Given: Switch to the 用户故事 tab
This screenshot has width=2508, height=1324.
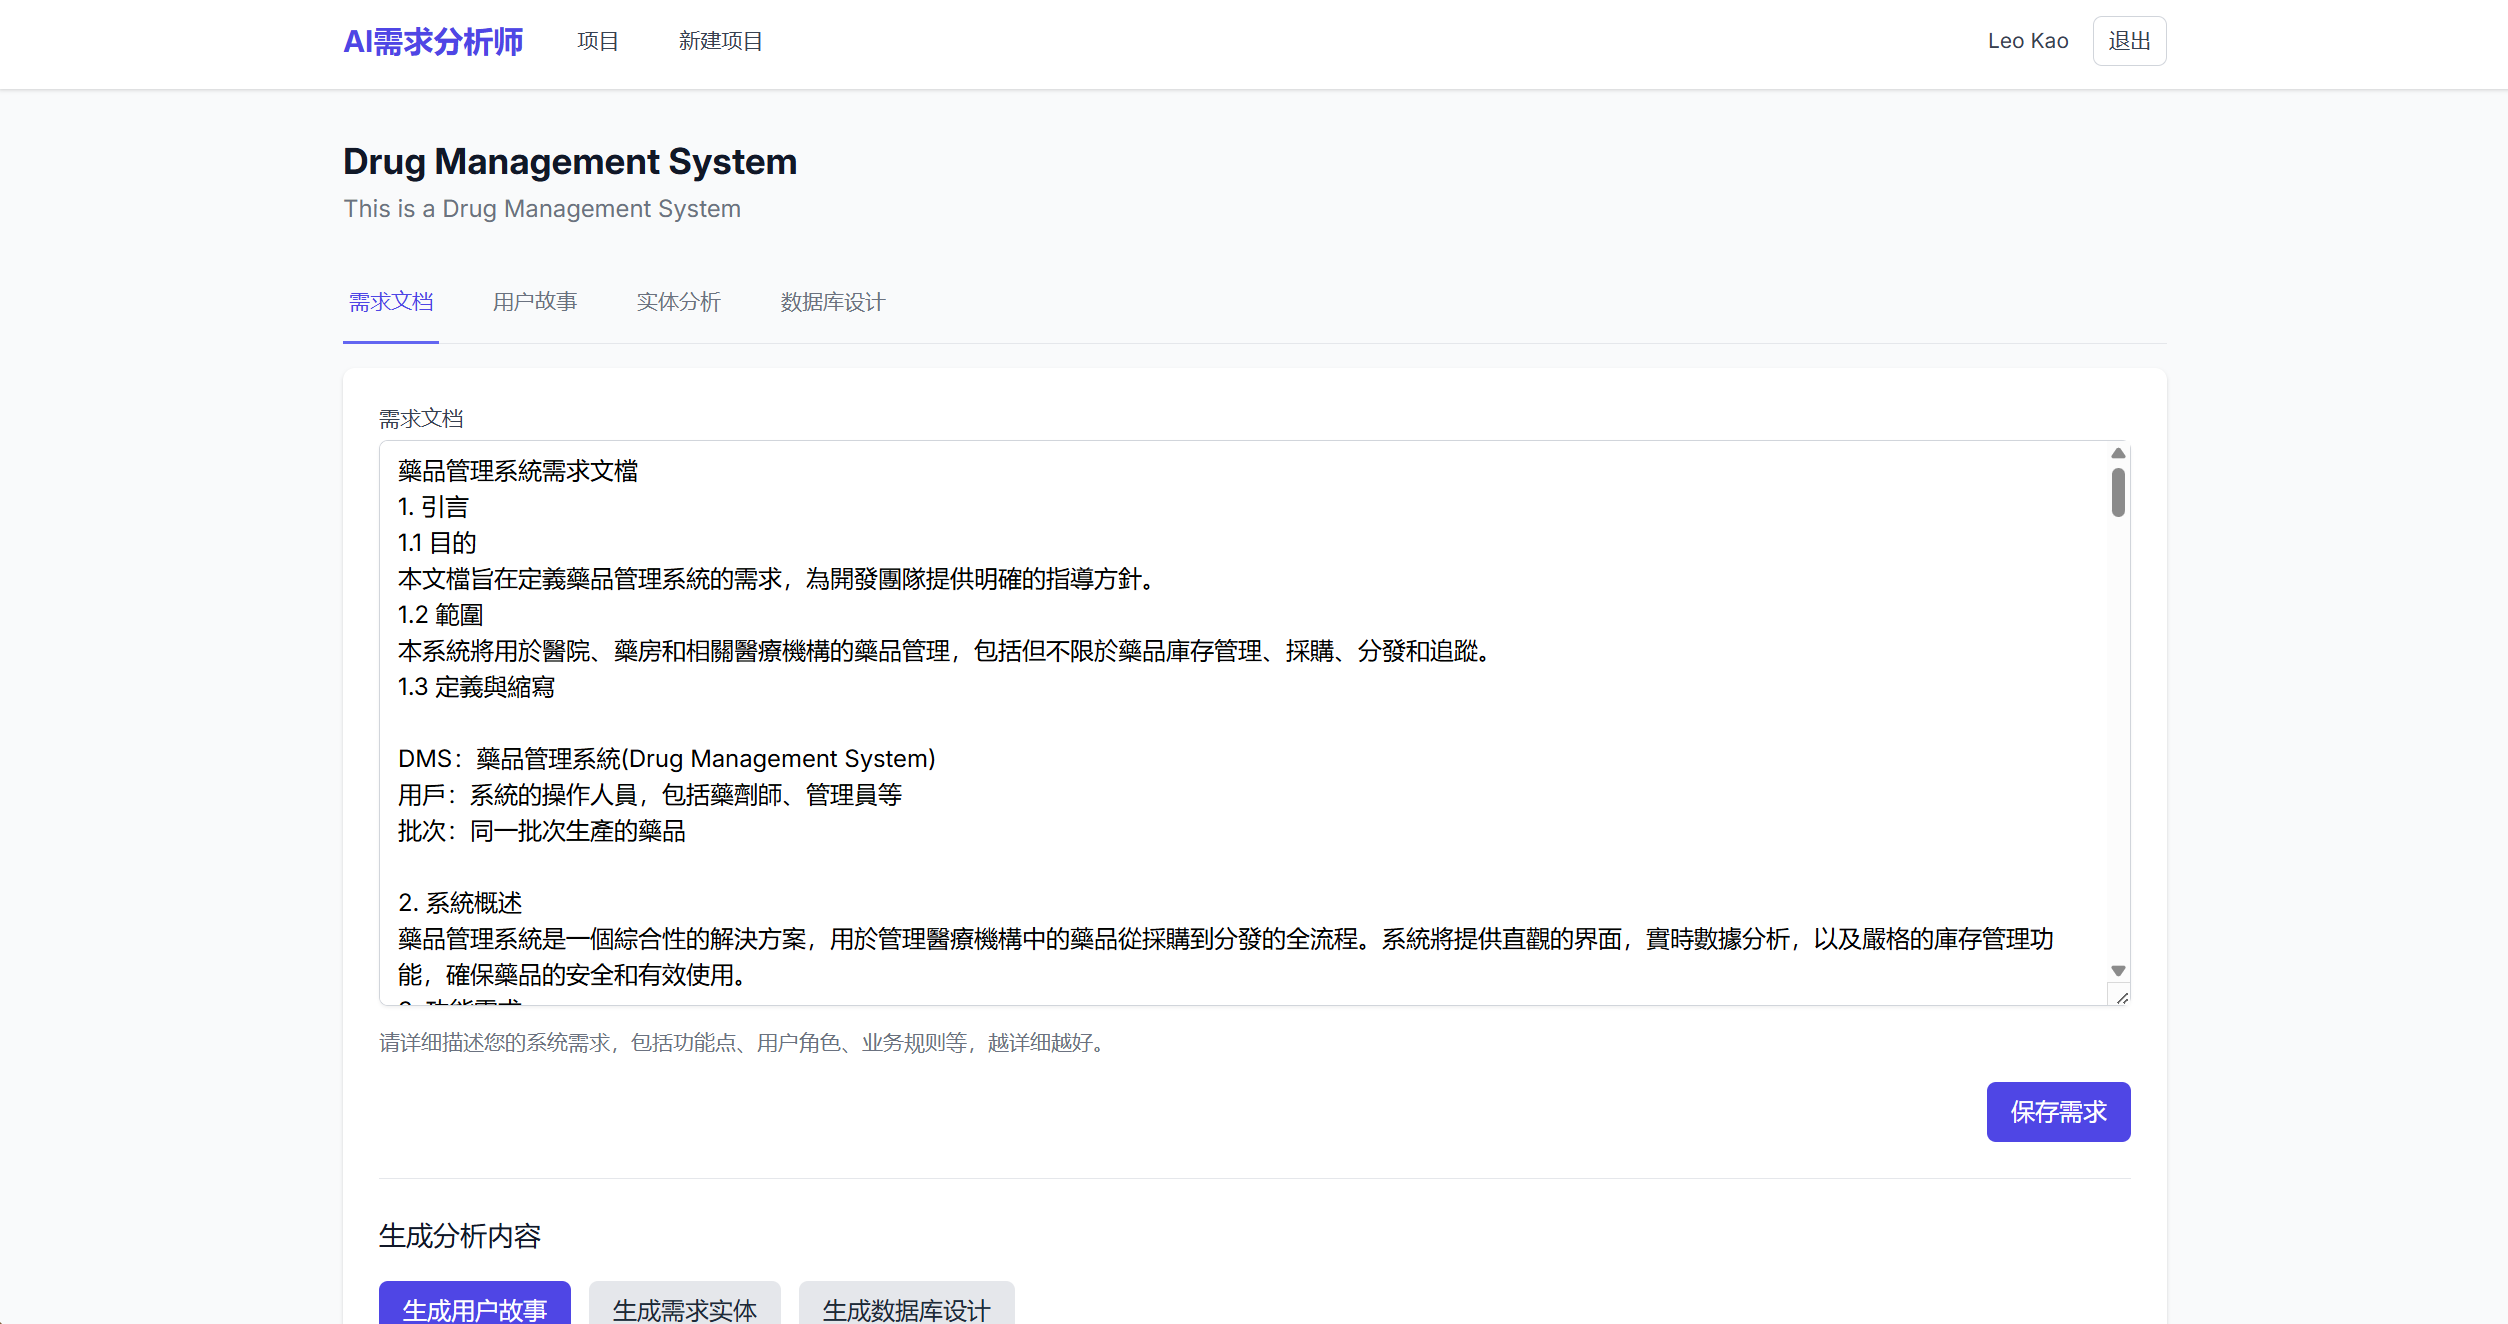Looking at the screenshot, I should pos(534,302).
